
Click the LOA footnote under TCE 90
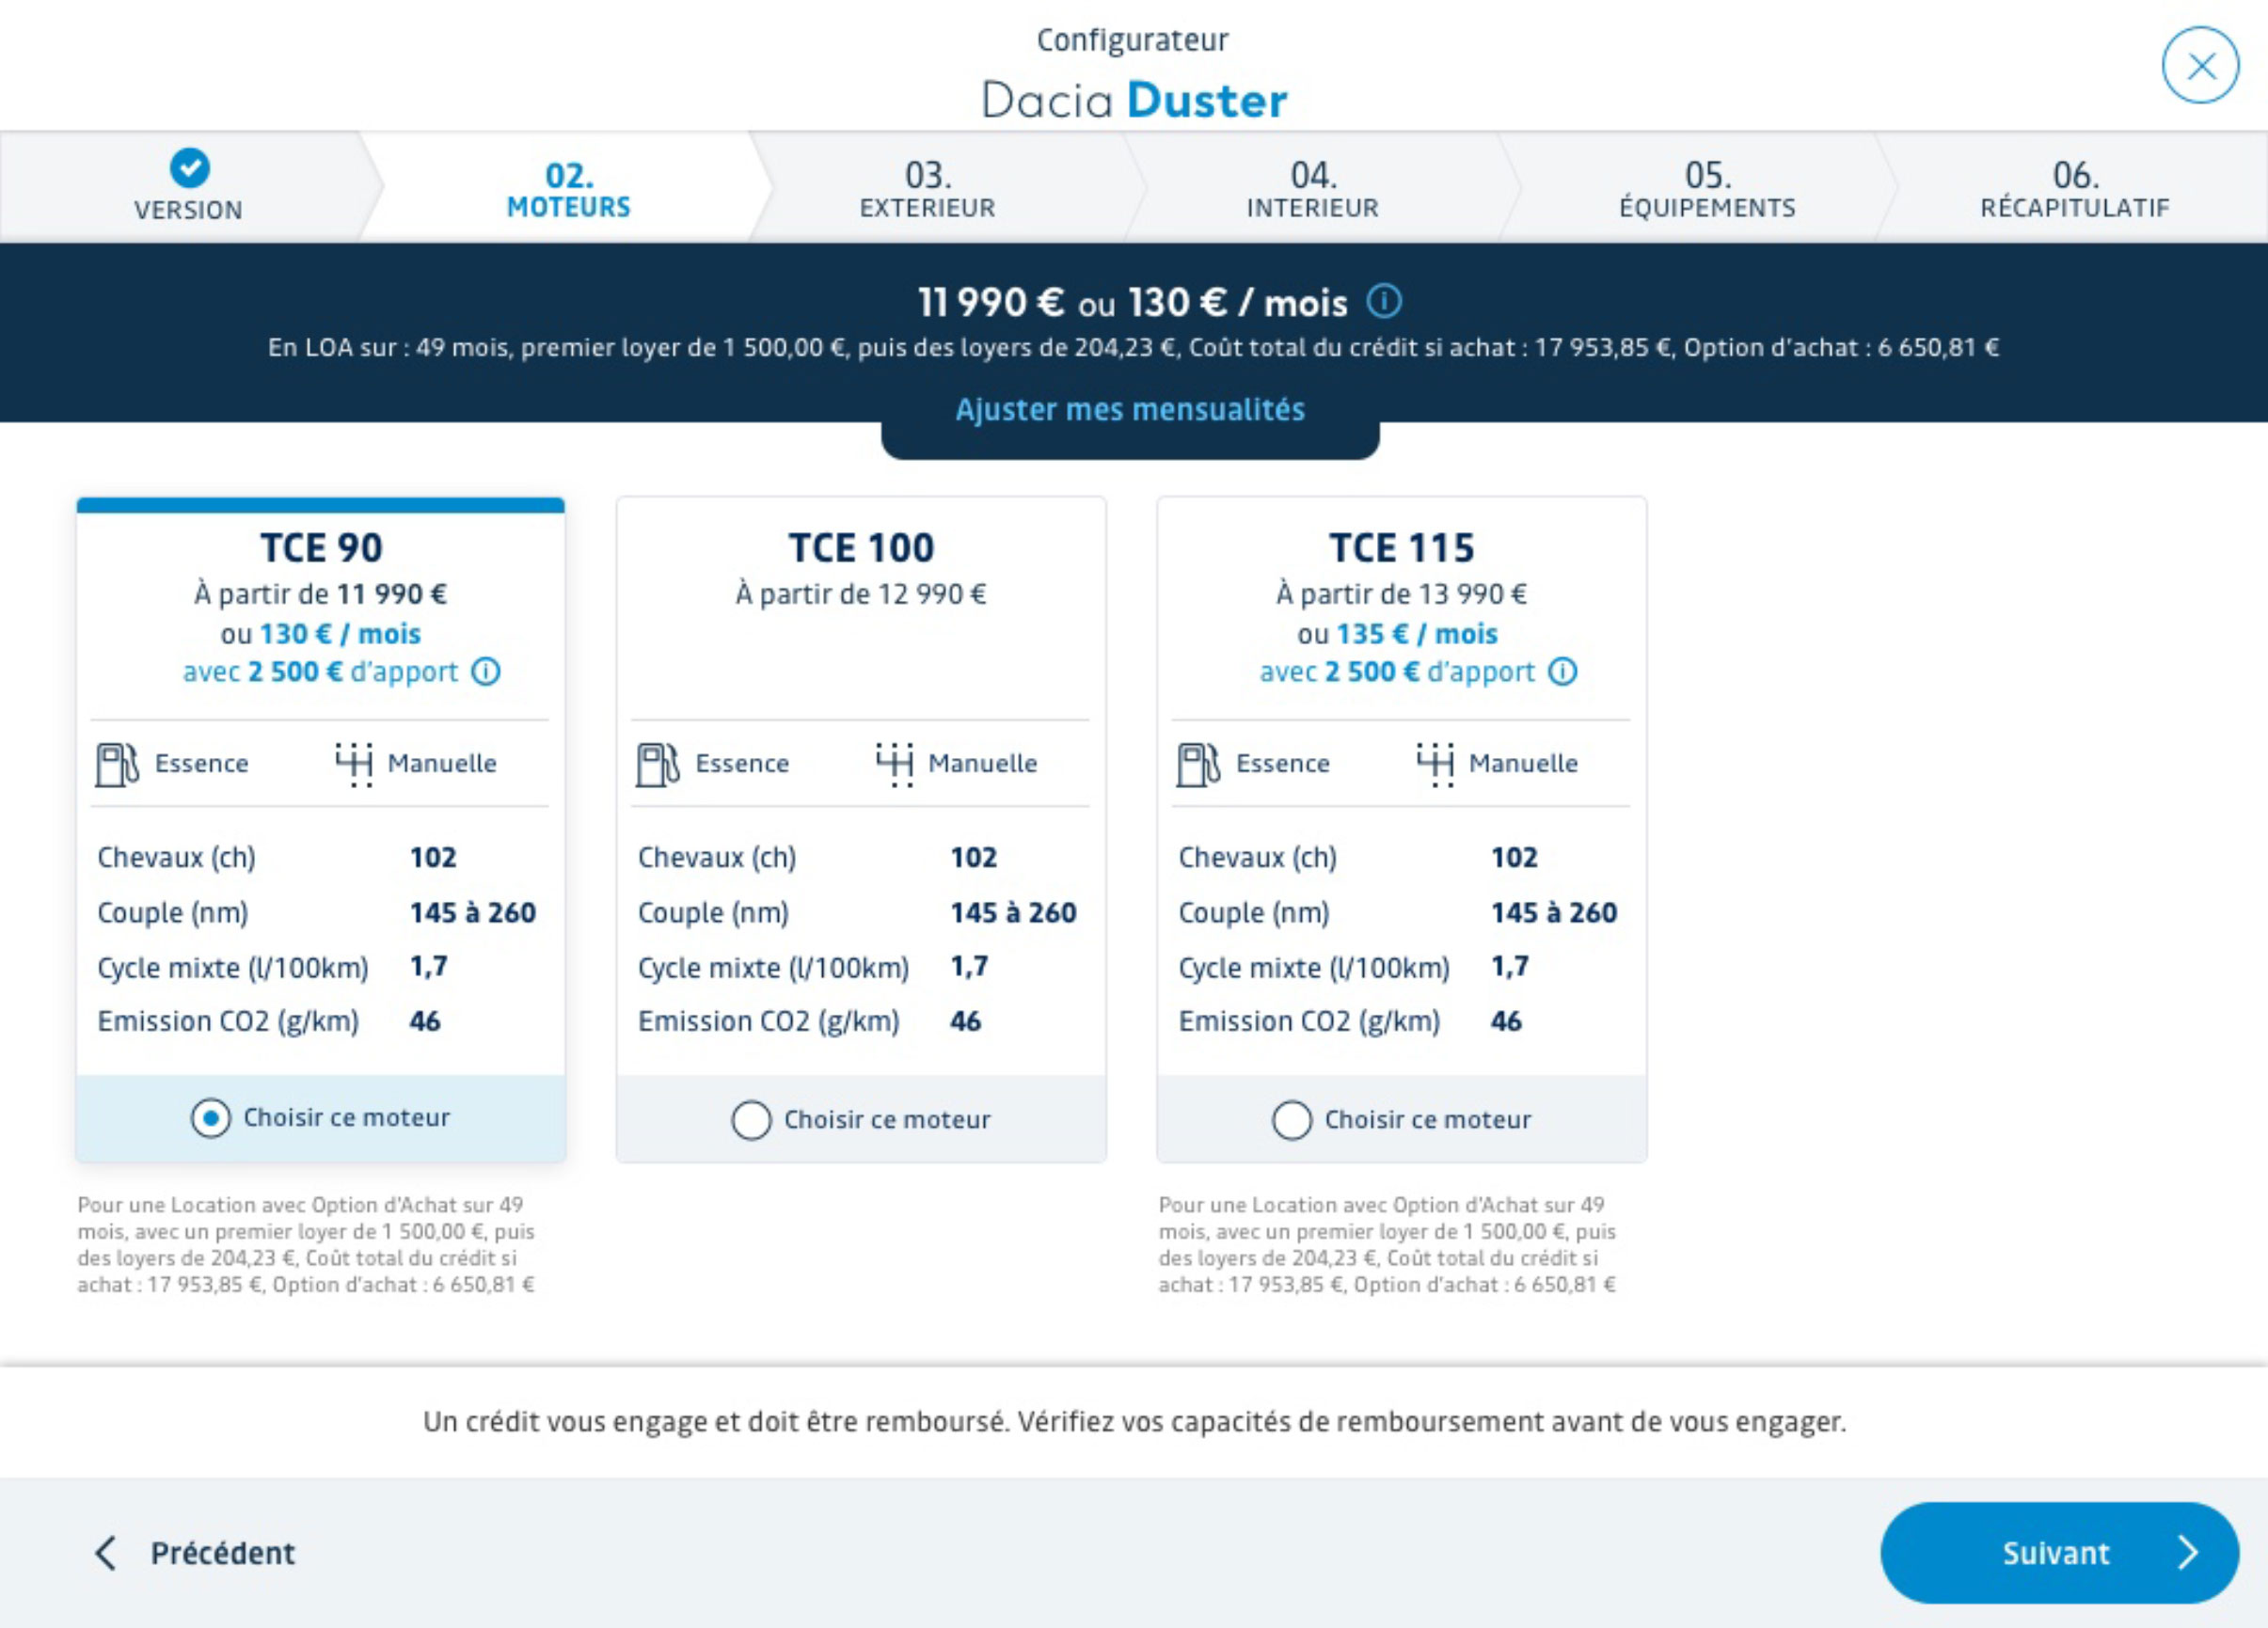pos(306,1245)
